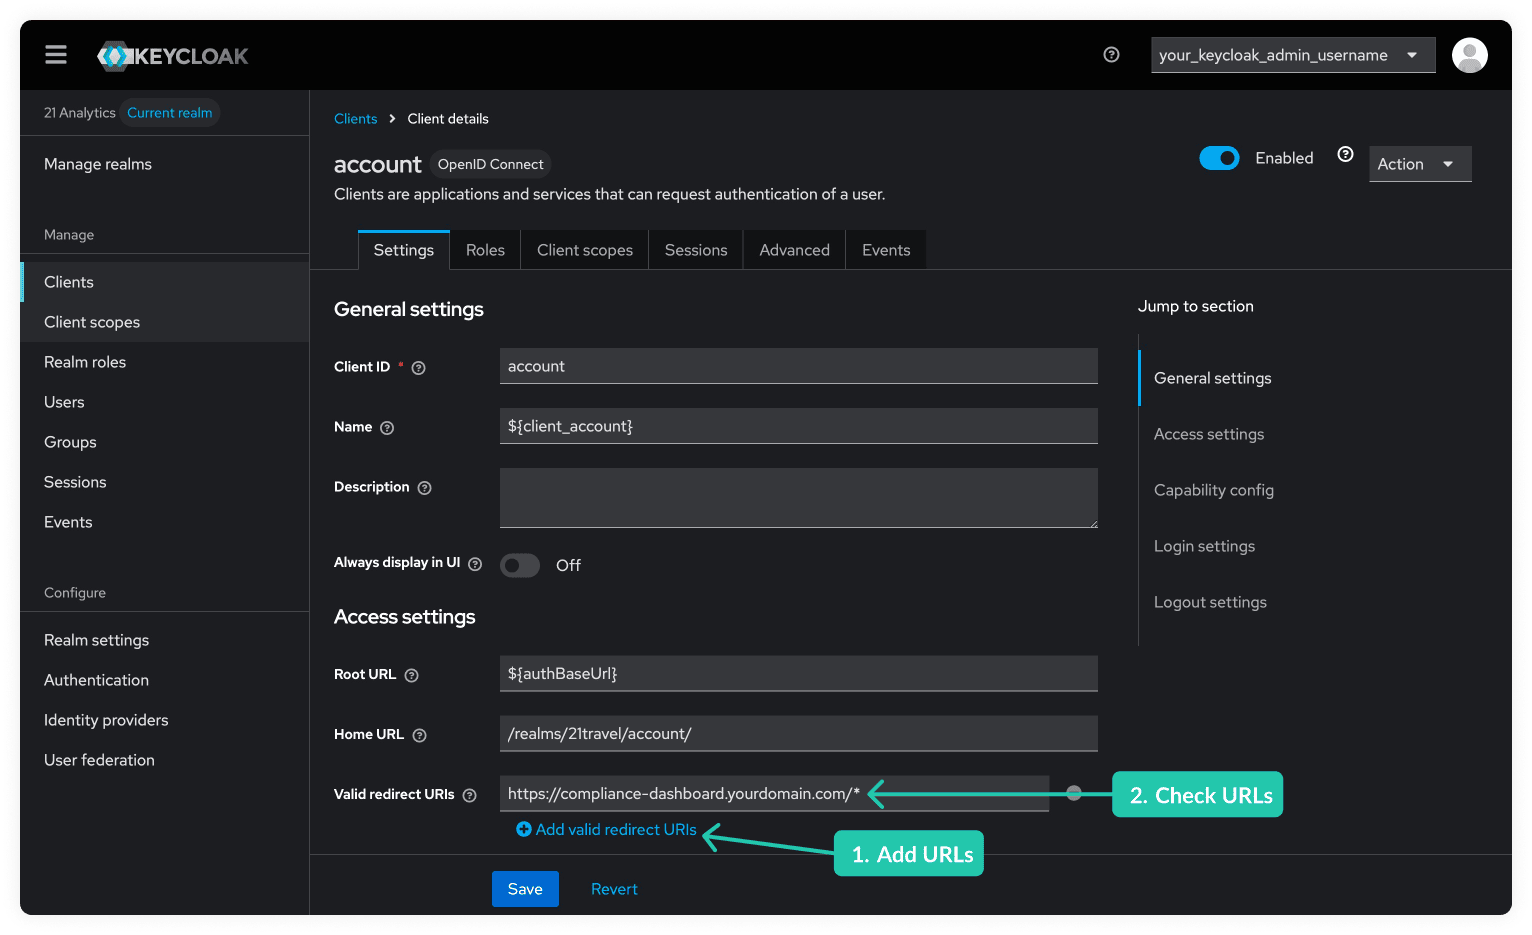
Task: Open the hamburger navigation menu
Action: 55,55
